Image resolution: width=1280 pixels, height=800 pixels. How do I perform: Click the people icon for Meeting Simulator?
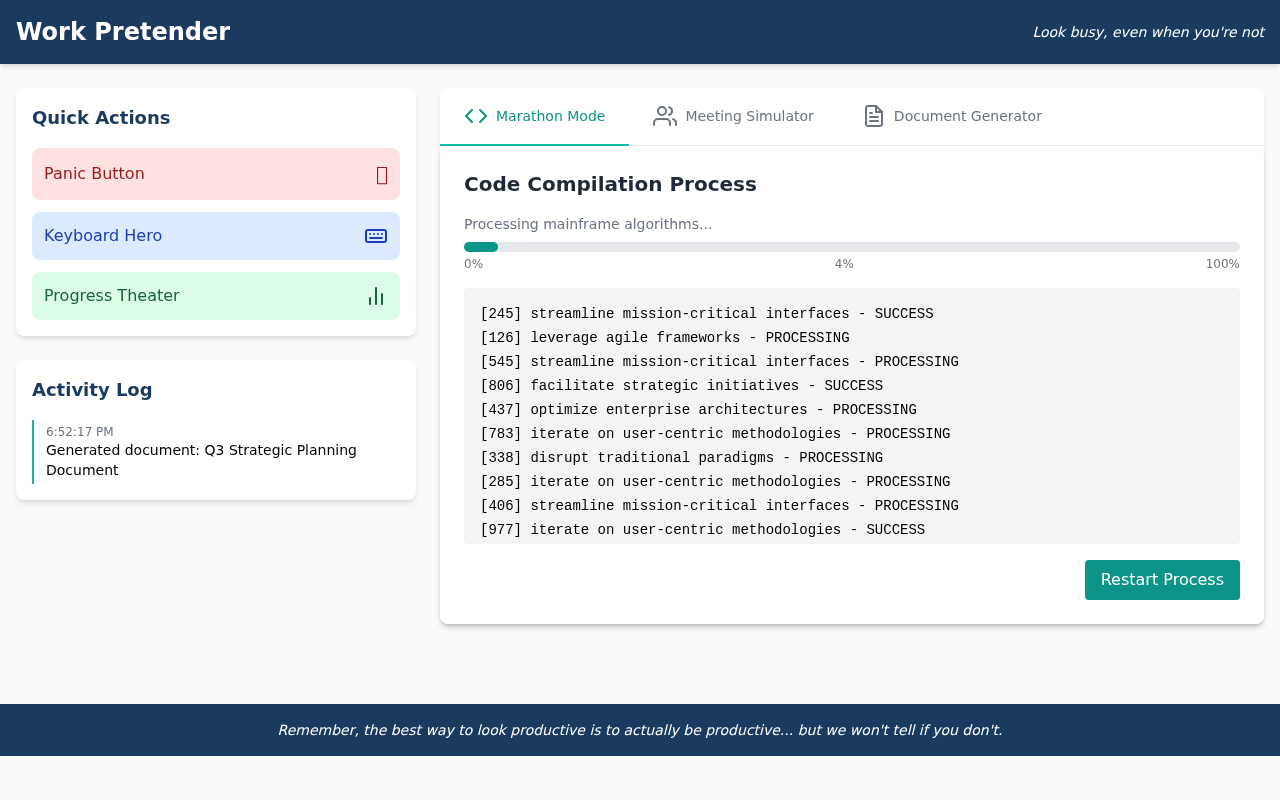click(665, 116)
